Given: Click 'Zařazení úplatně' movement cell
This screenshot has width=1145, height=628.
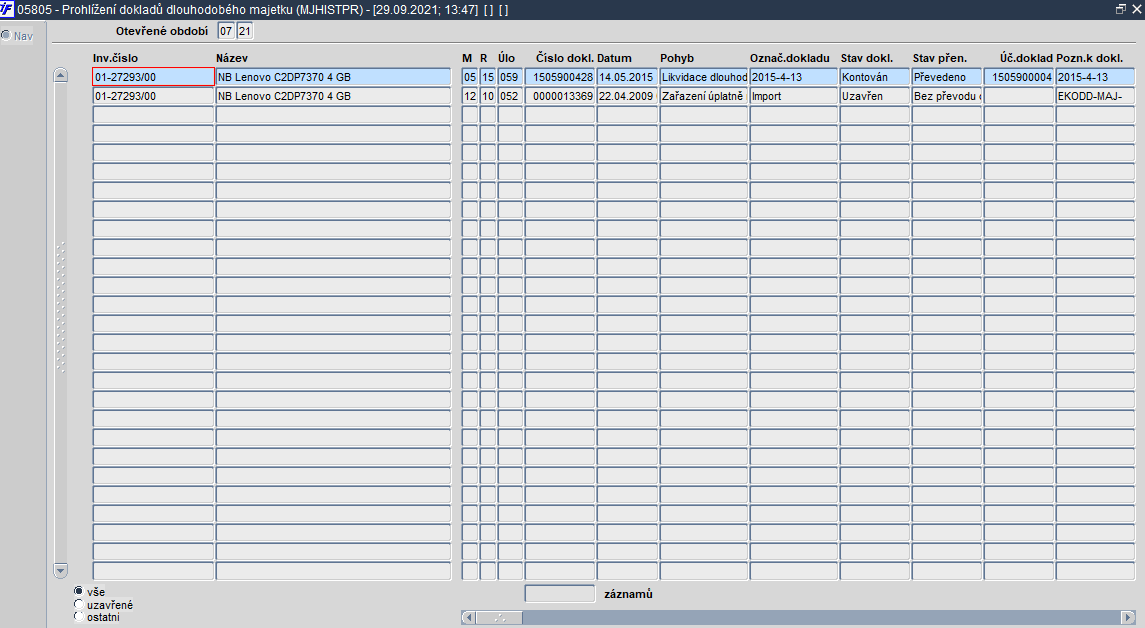Looking at the screenshot, I should 704,96.
